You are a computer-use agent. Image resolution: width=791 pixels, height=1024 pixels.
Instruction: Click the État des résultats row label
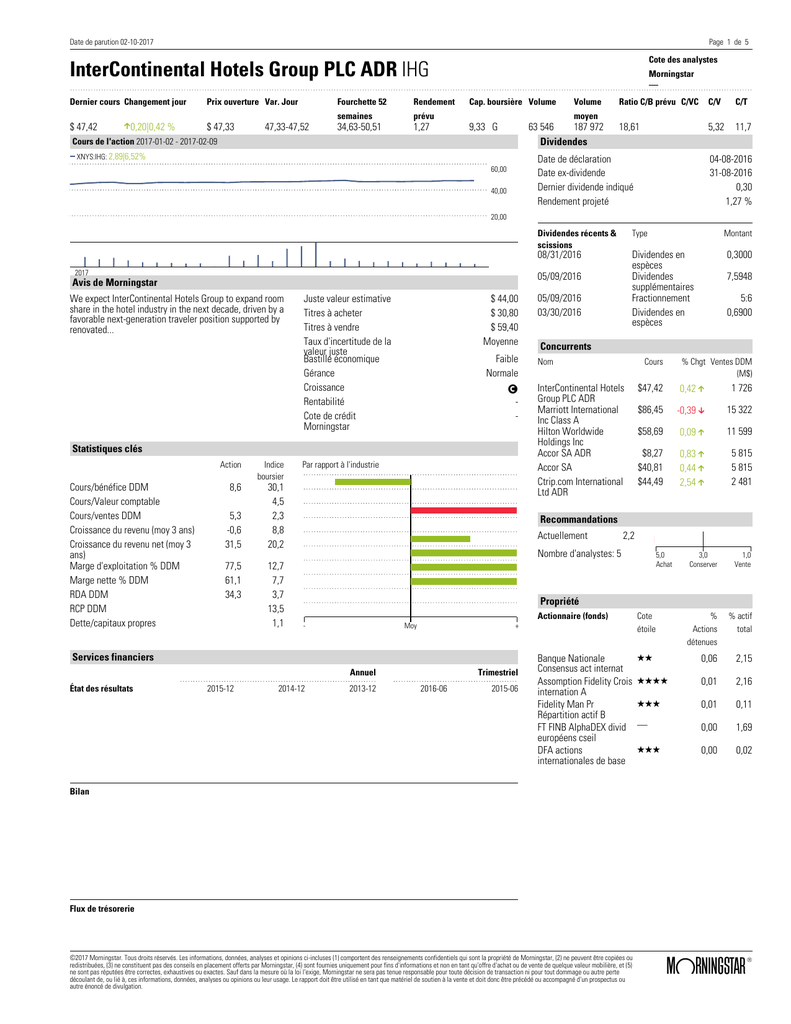click(x=101, y=688)
